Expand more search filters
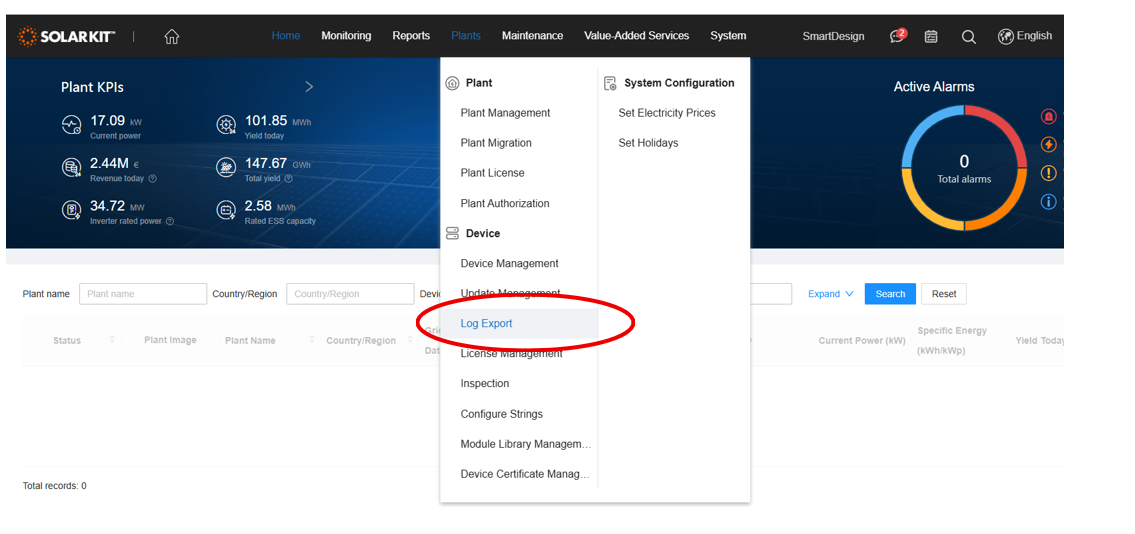 (830, 294)
